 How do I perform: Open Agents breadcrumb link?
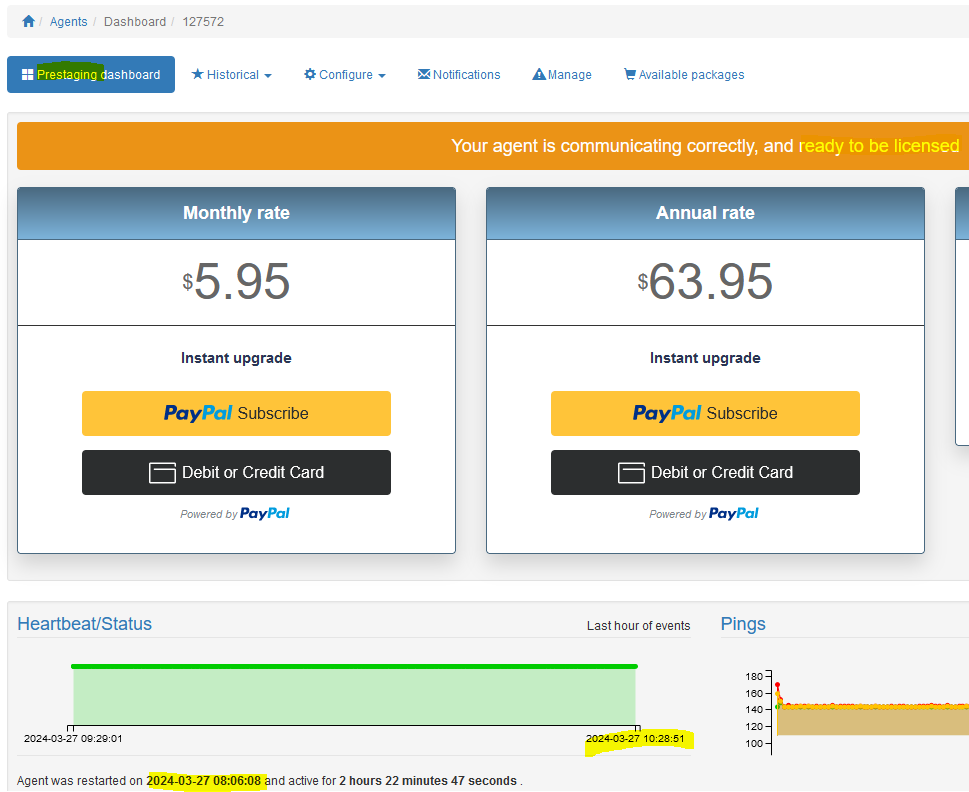coord(69,22)
